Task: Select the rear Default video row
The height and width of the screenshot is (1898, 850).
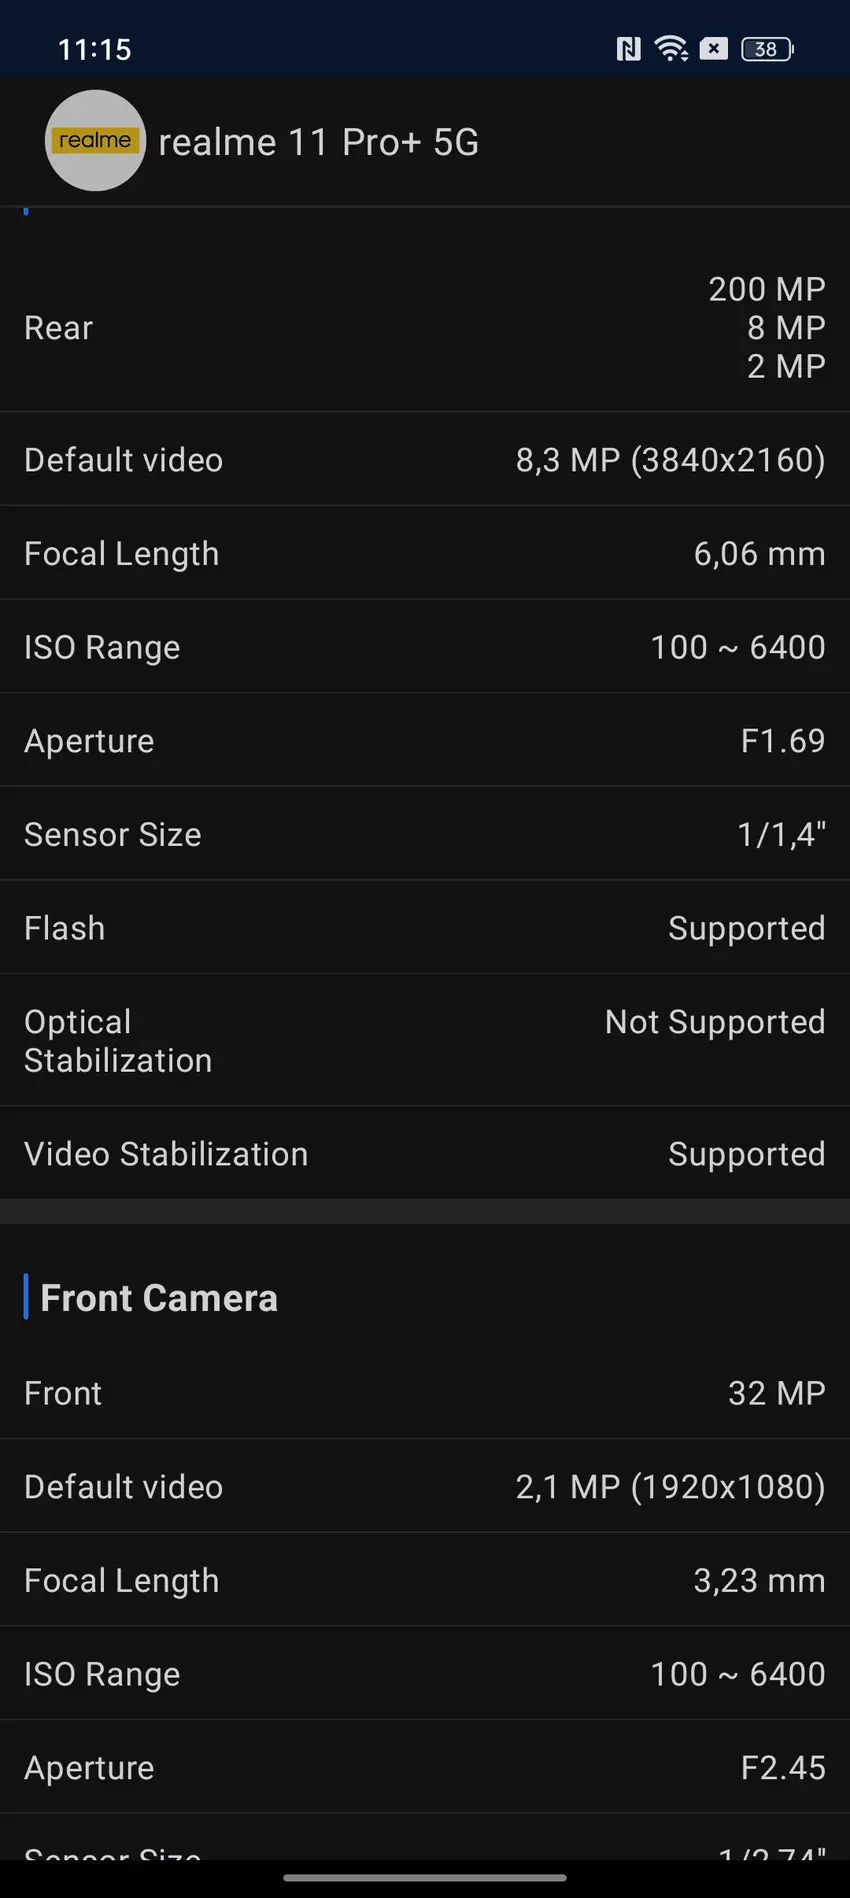Action: coord(425,460)
